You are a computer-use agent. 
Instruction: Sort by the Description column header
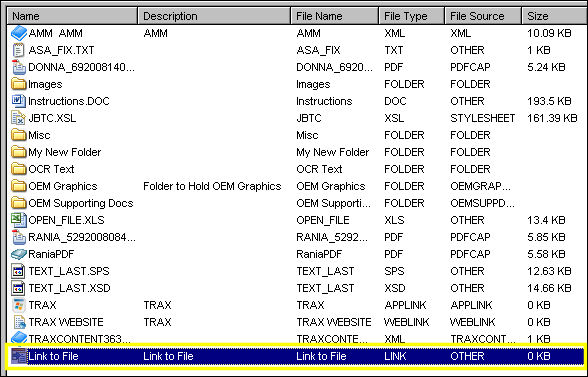tap(214, 16)
